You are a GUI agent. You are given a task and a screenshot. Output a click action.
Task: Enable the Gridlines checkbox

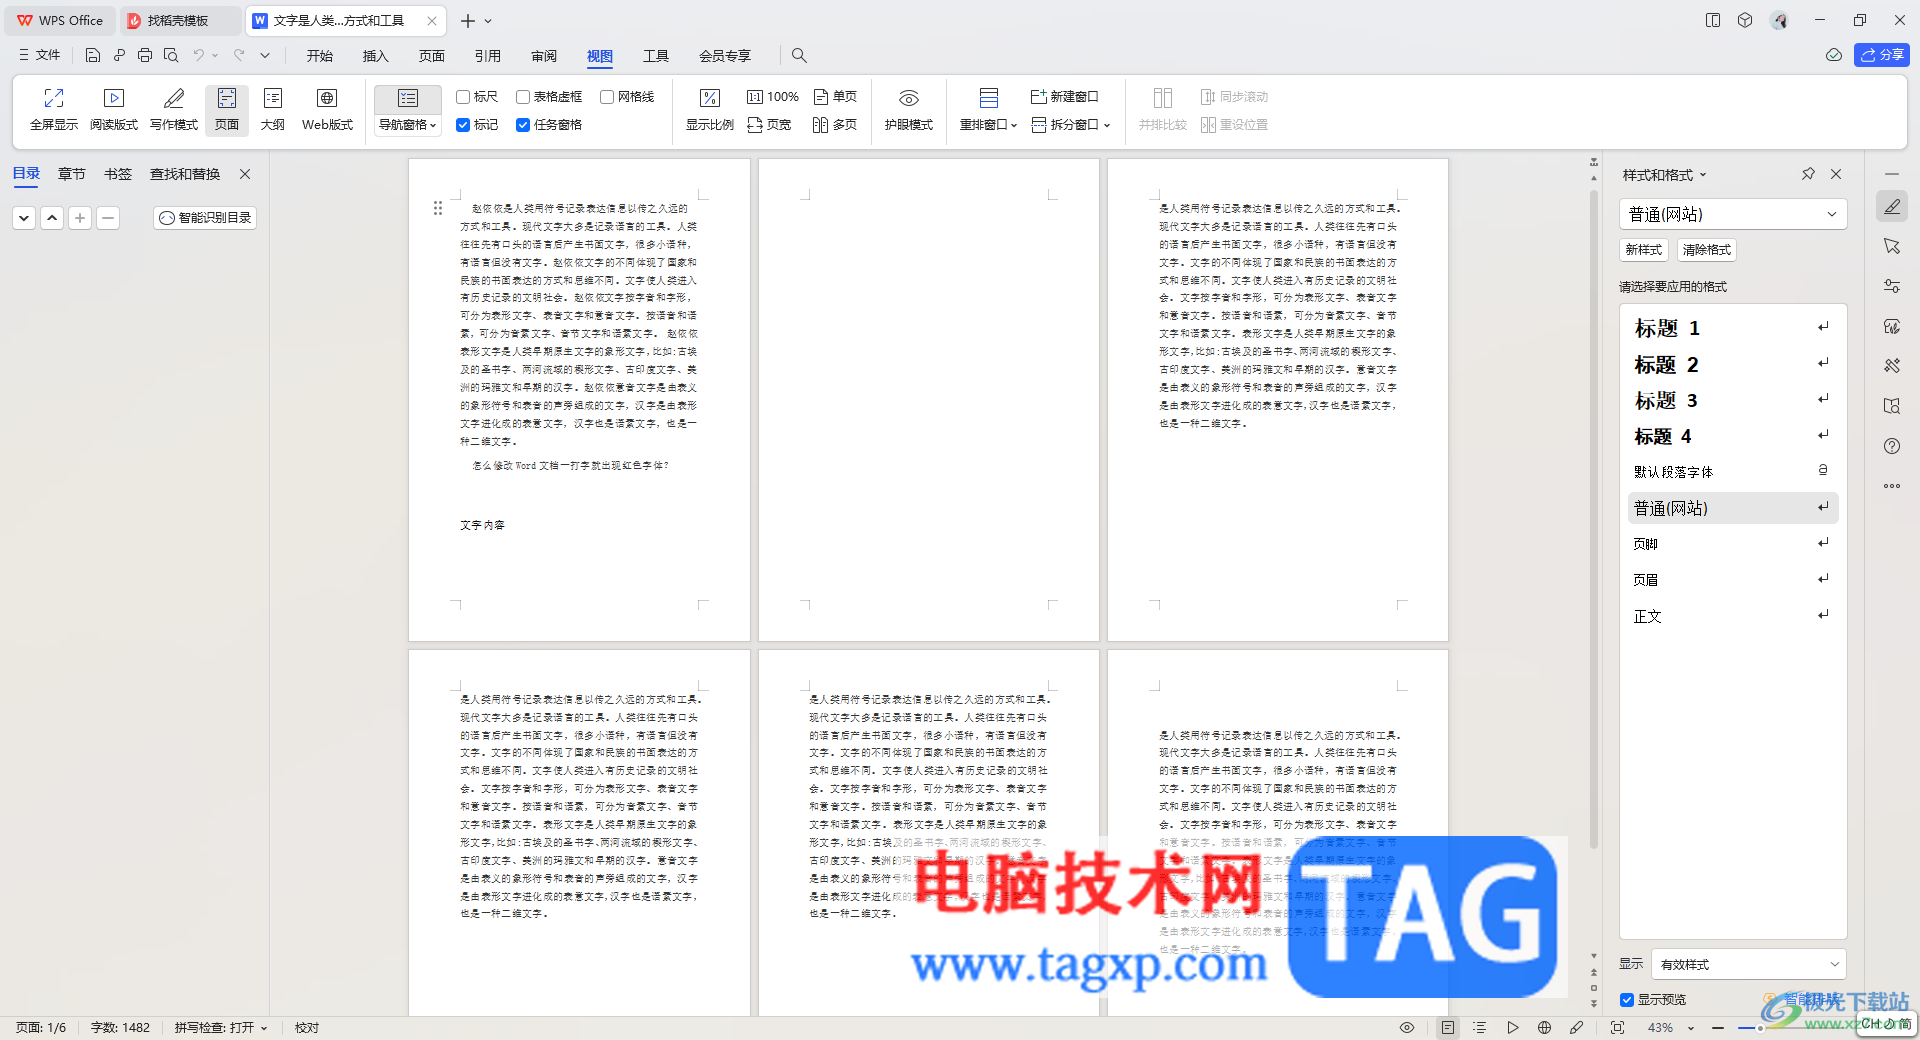point(607,97)
